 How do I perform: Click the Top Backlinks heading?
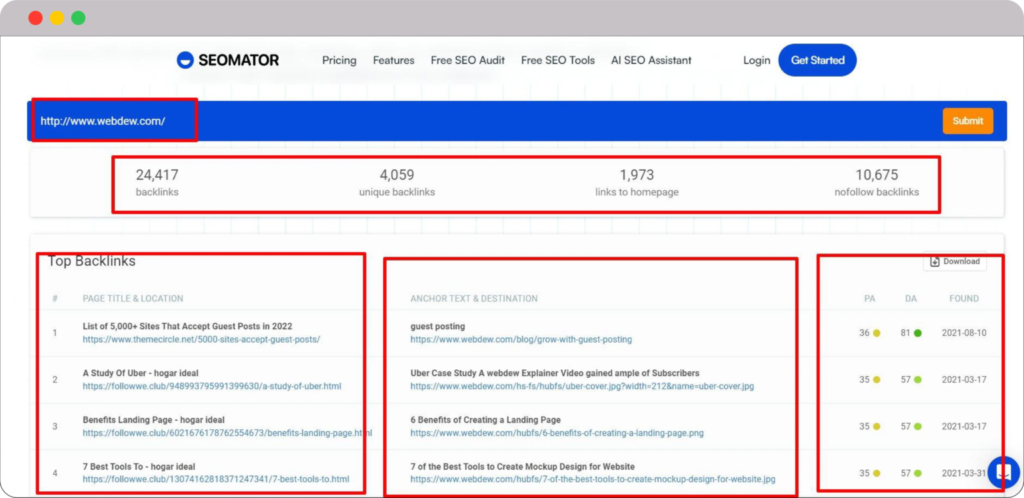(91, 261)
